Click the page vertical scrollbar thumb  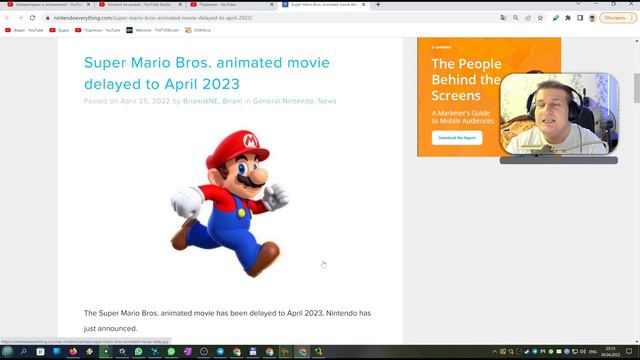coord(637,88)
